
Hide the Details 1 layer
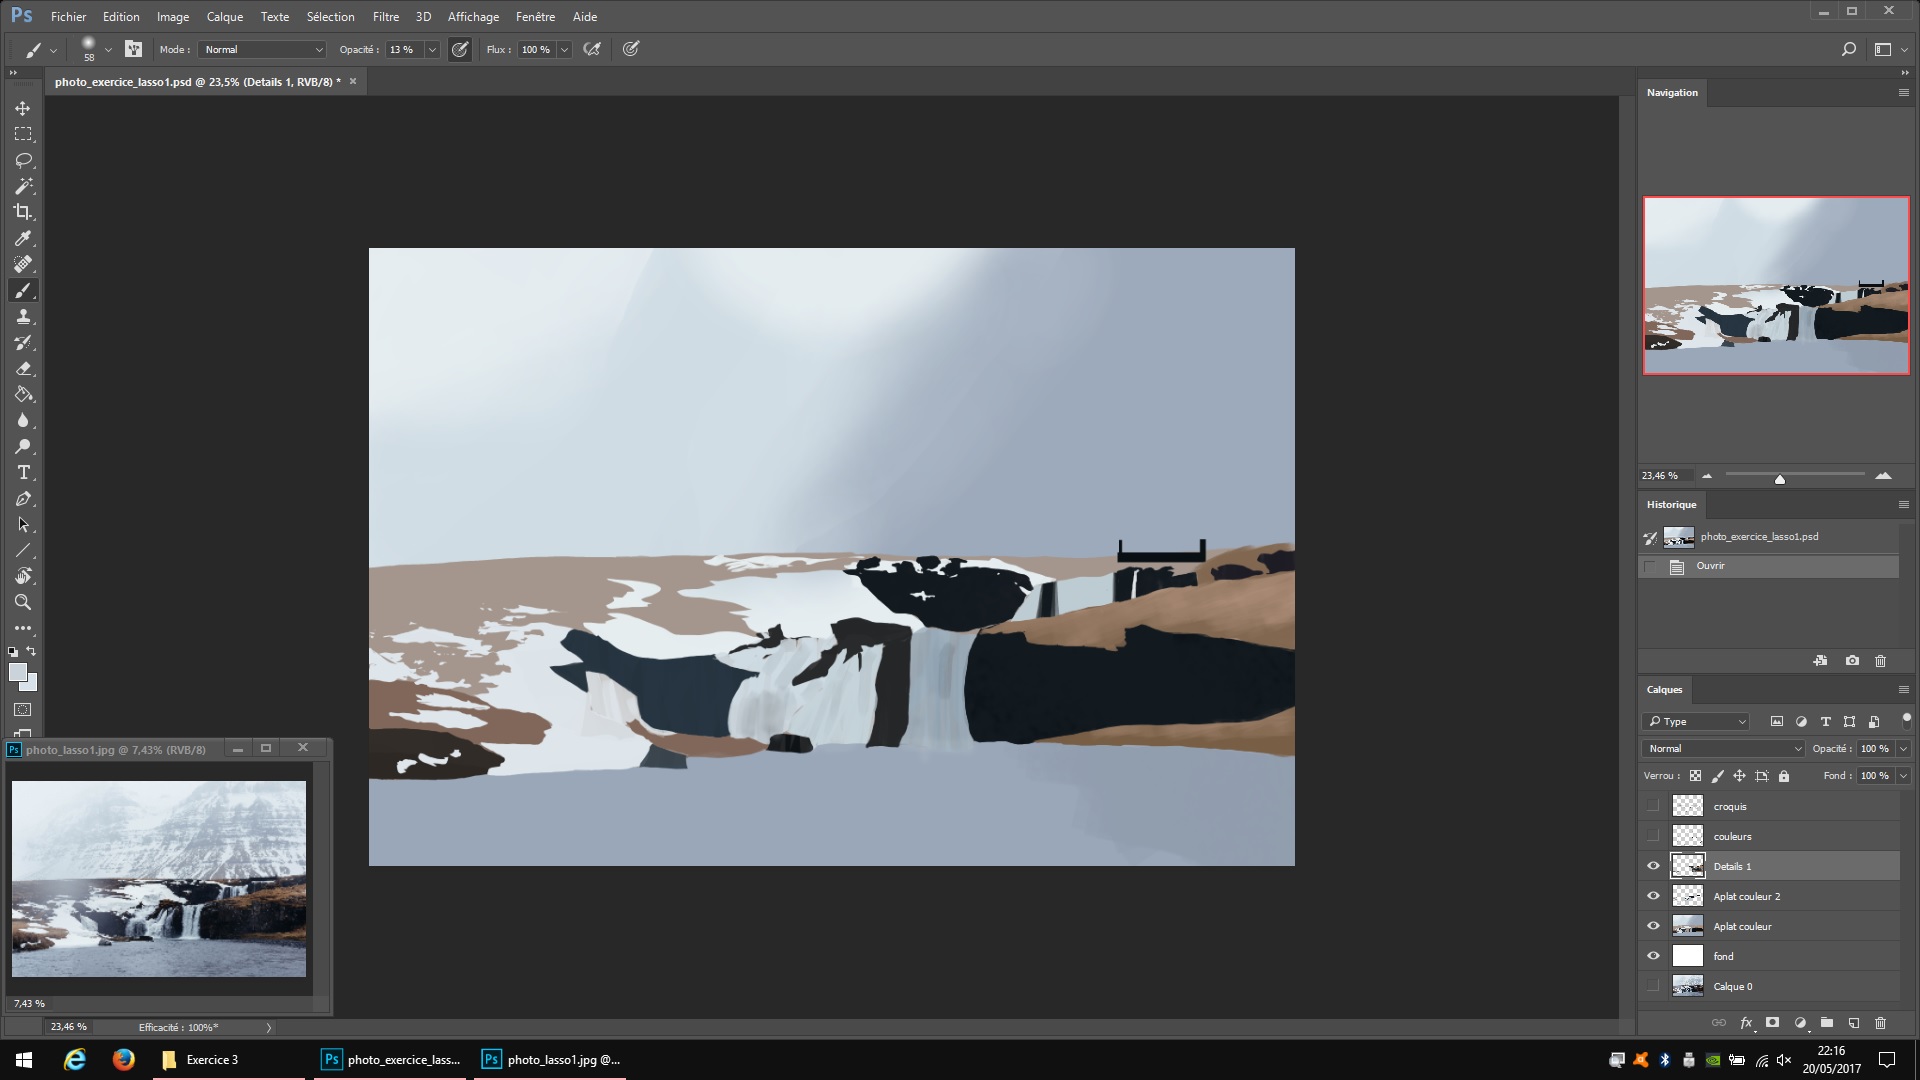(1653, 866)
